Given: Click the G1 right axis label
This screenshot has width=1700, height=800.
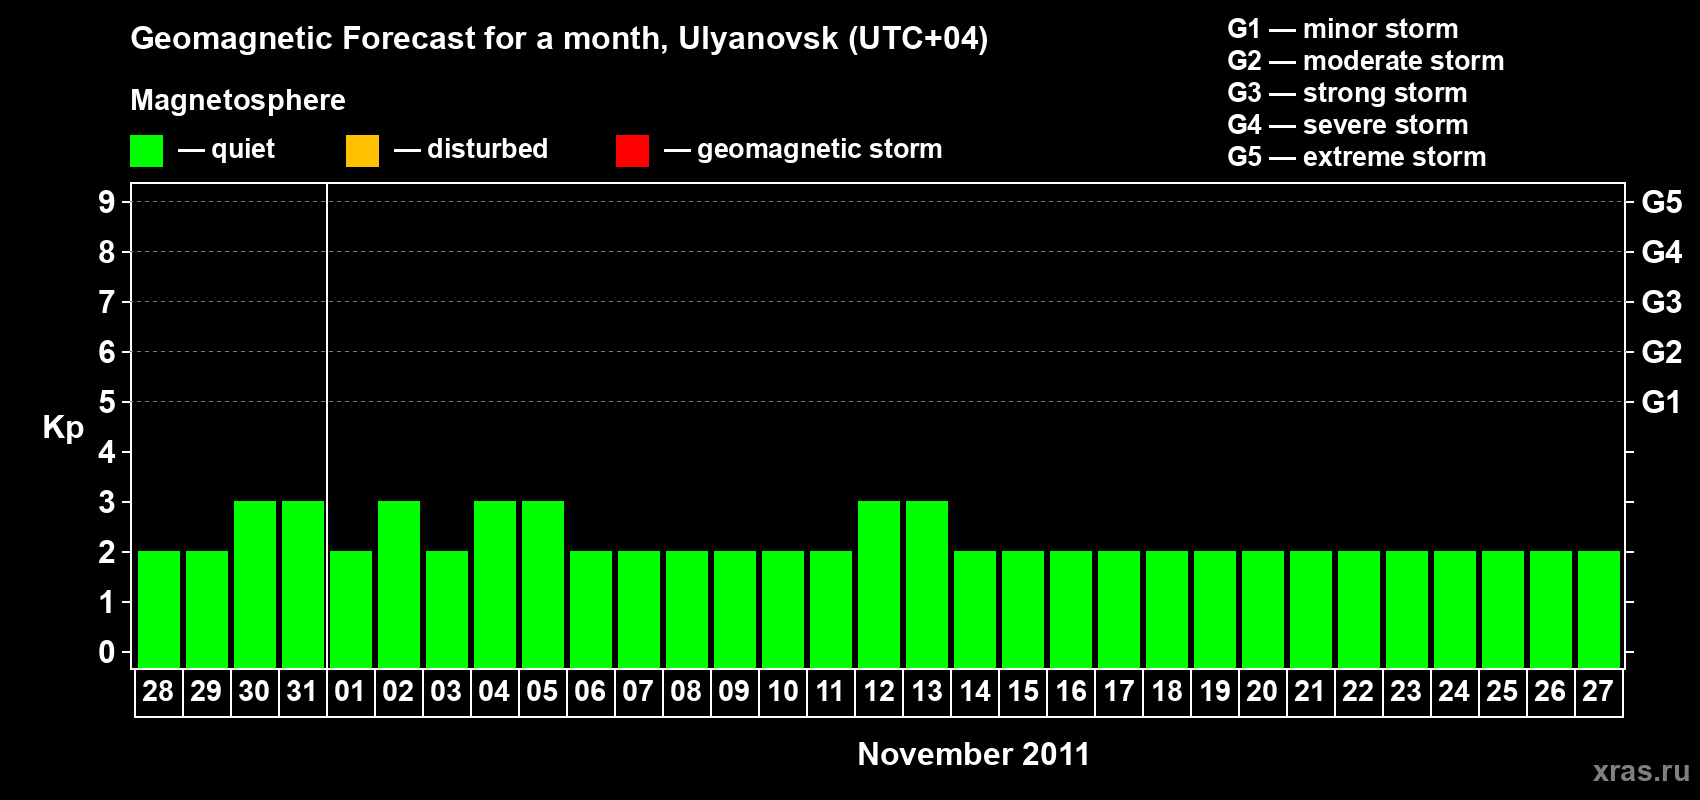Looking at the screenshot, I should [x=1662, y=402].
